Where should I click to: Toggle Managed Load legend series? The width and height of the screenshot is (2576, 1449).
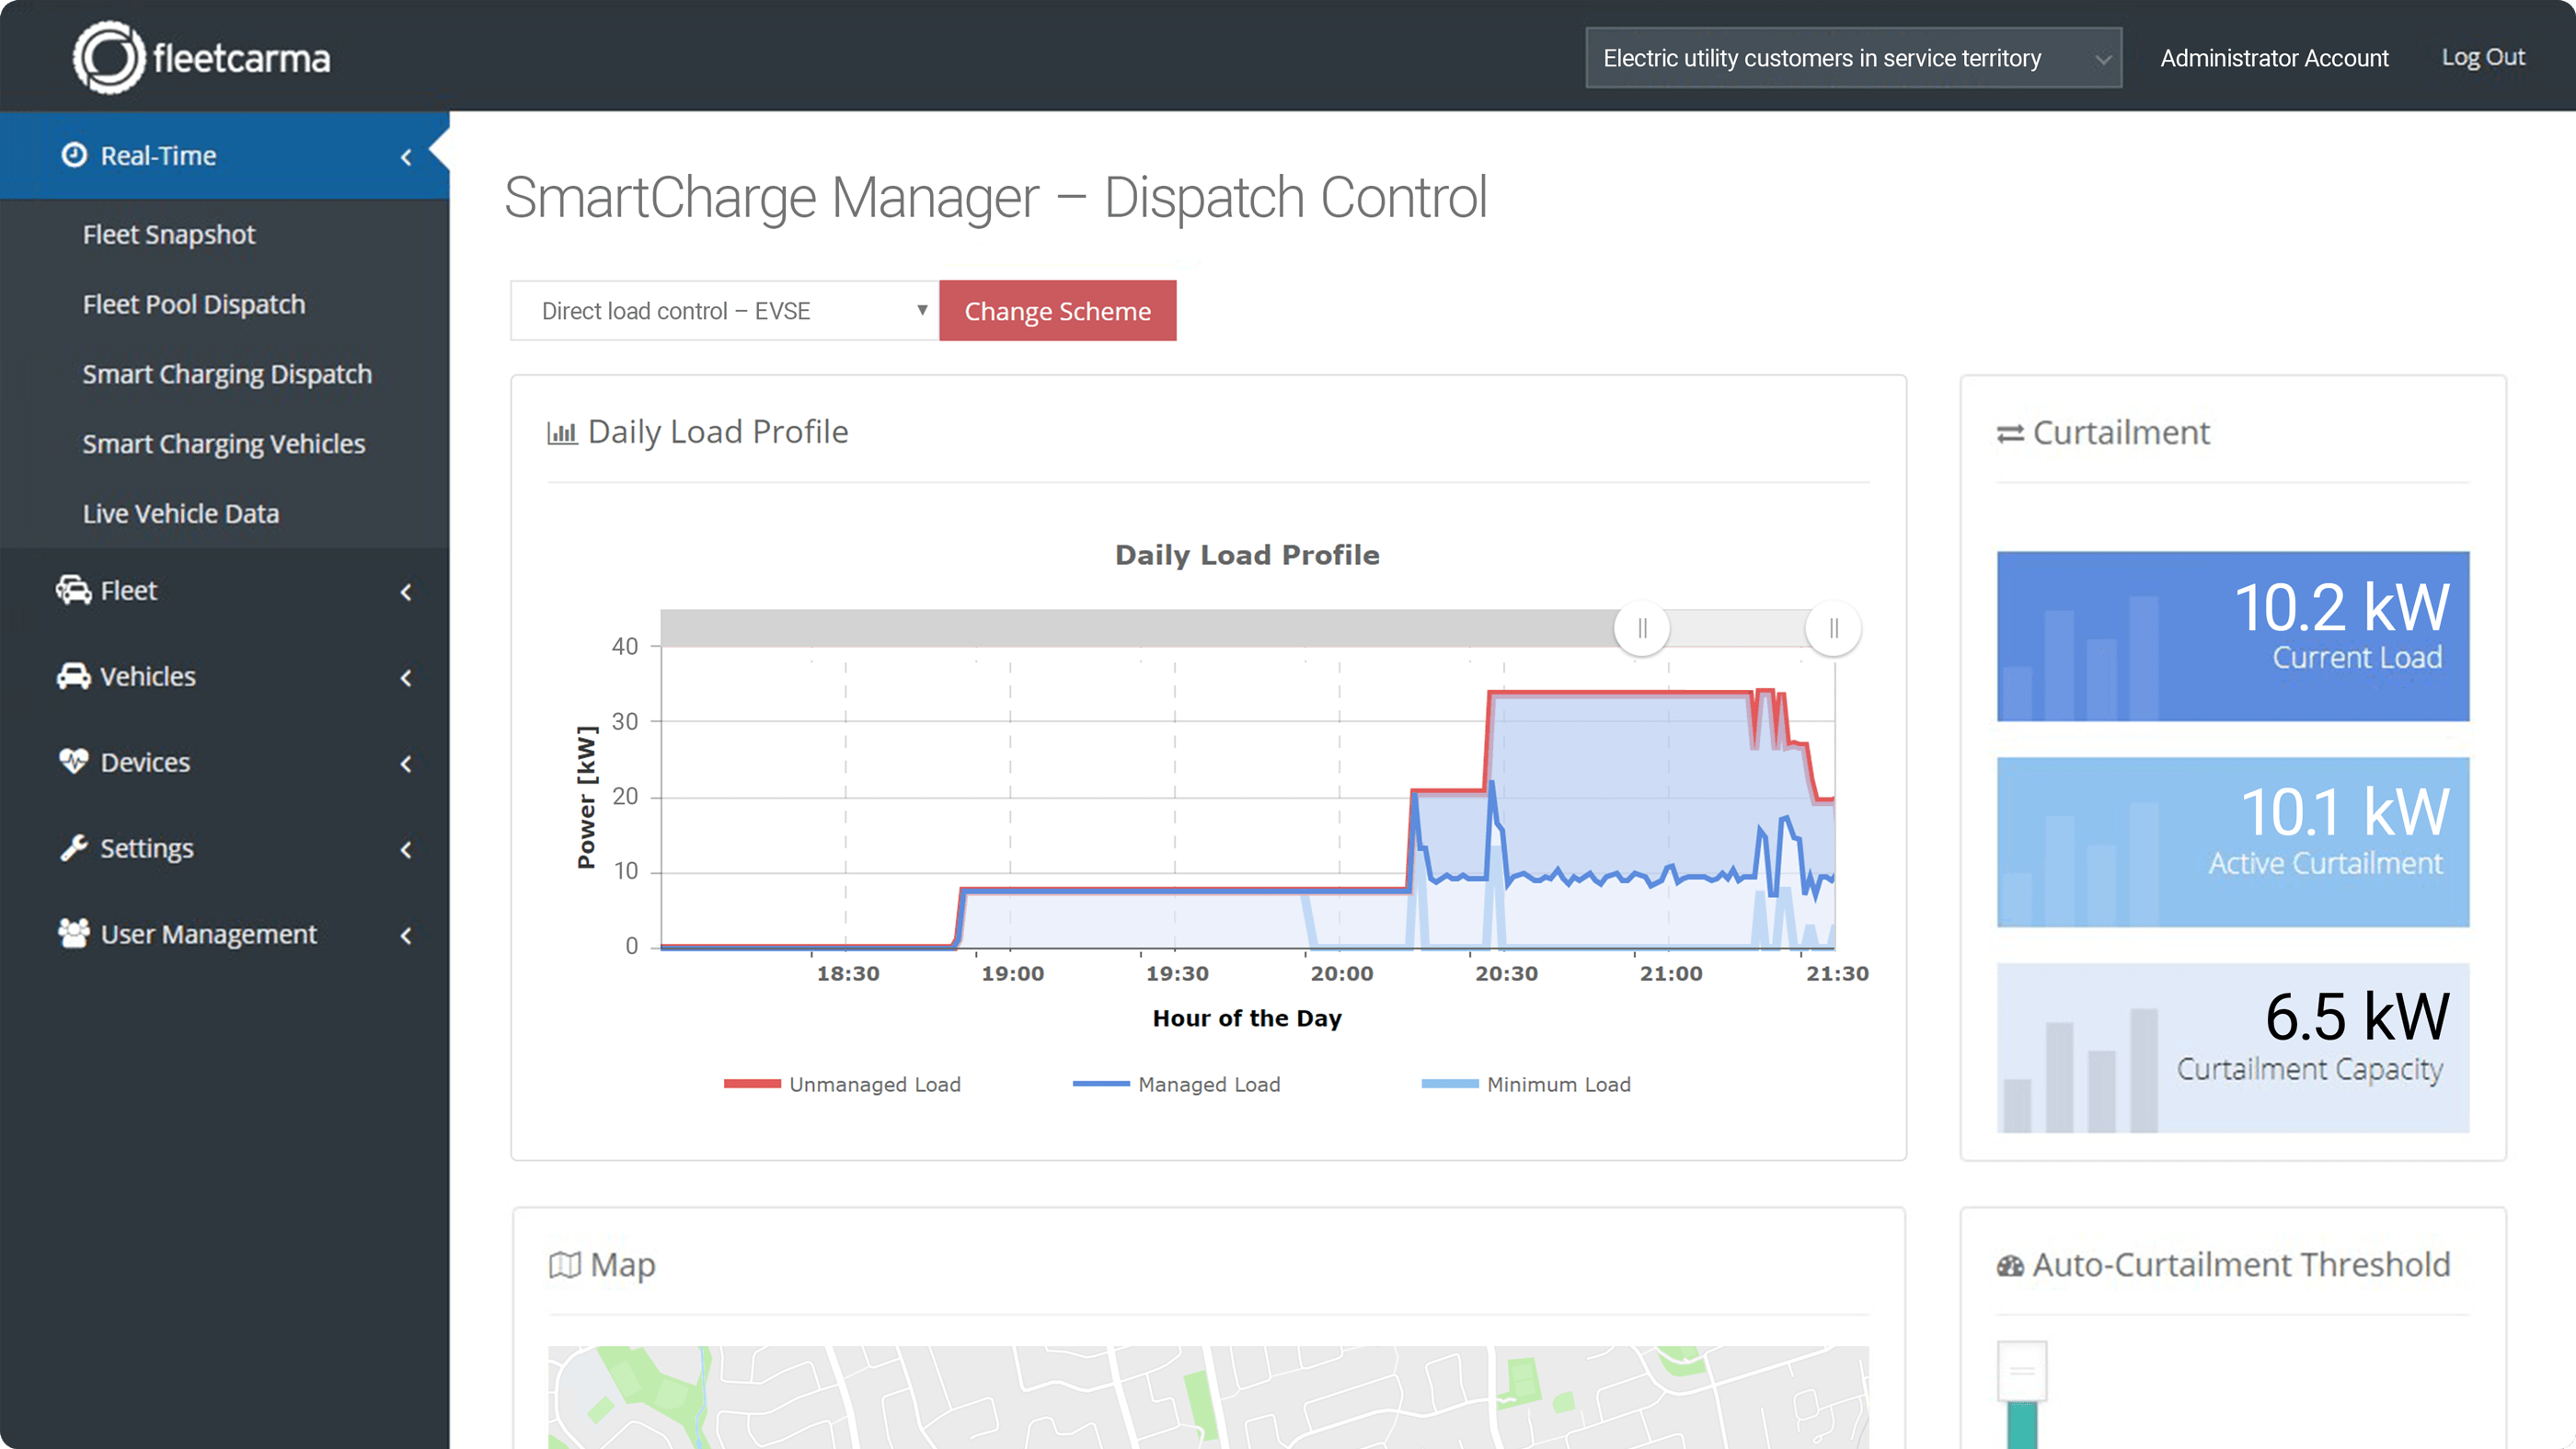coord(1176,1084)
